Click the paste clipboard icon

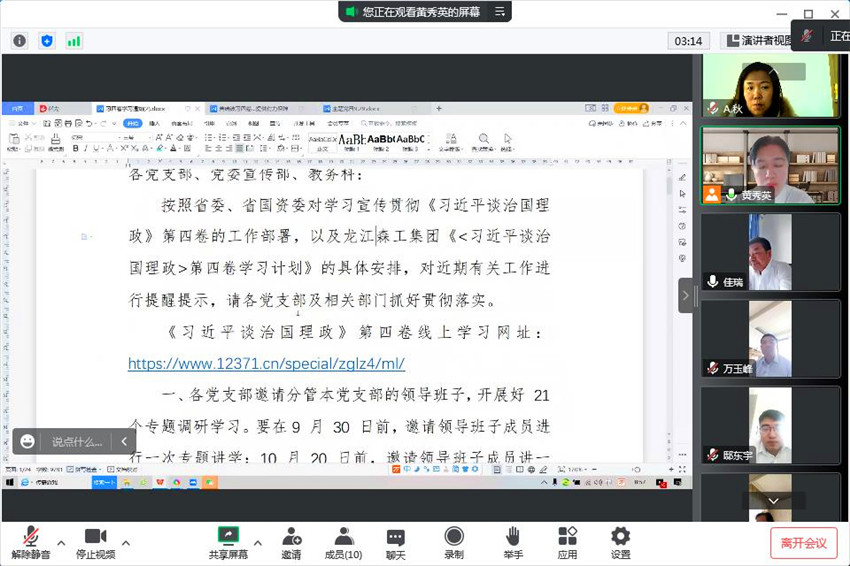[15, 141]
